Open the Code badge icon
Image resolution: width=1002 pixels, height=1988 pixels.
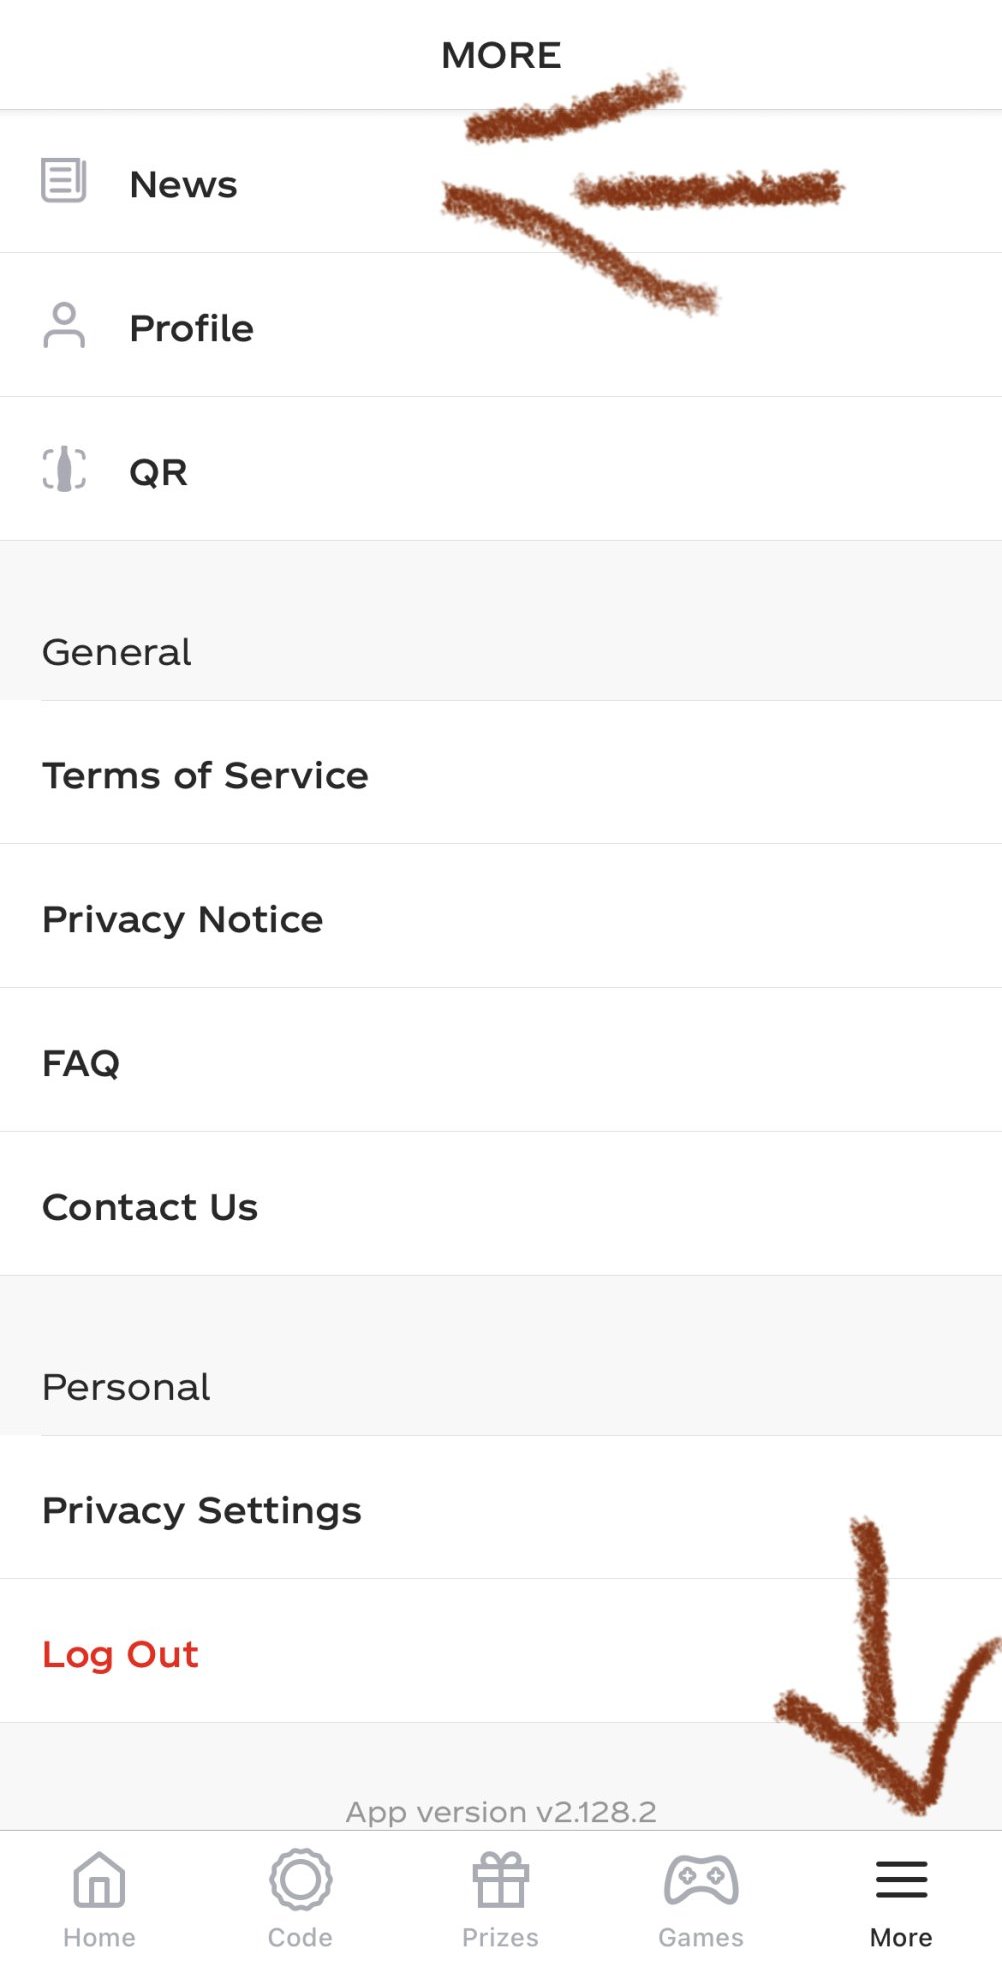(x=300, y=1880)
